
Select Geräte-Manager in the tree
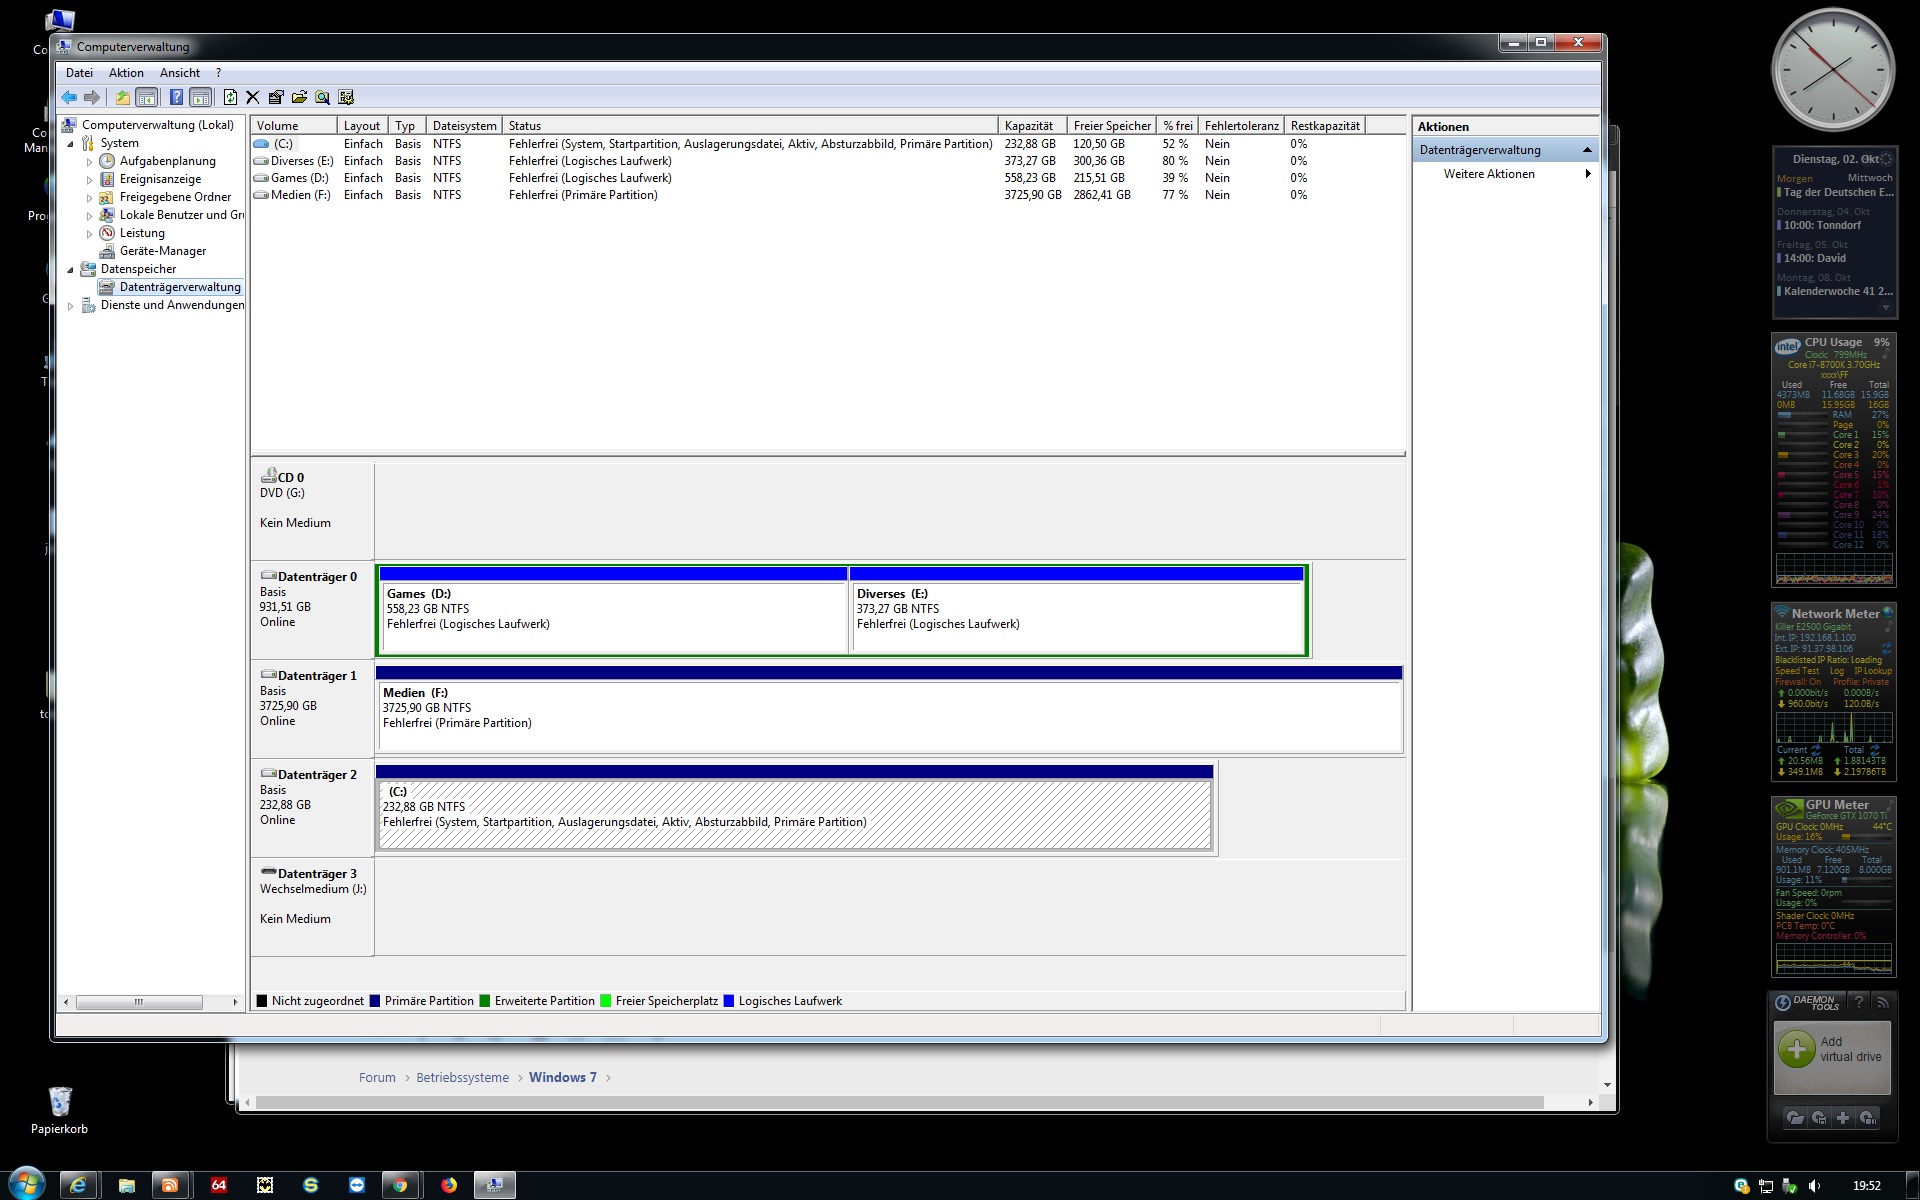162,251
